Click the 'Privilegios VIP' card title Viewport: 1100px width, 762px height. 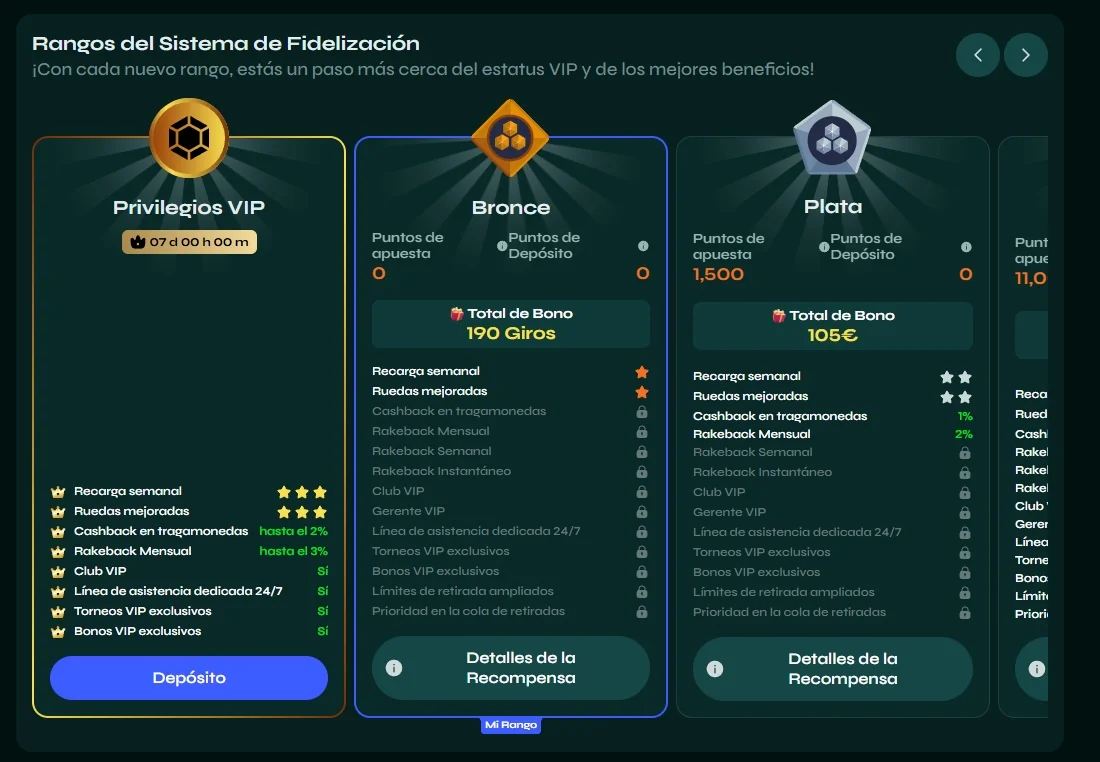pos(189,208)
